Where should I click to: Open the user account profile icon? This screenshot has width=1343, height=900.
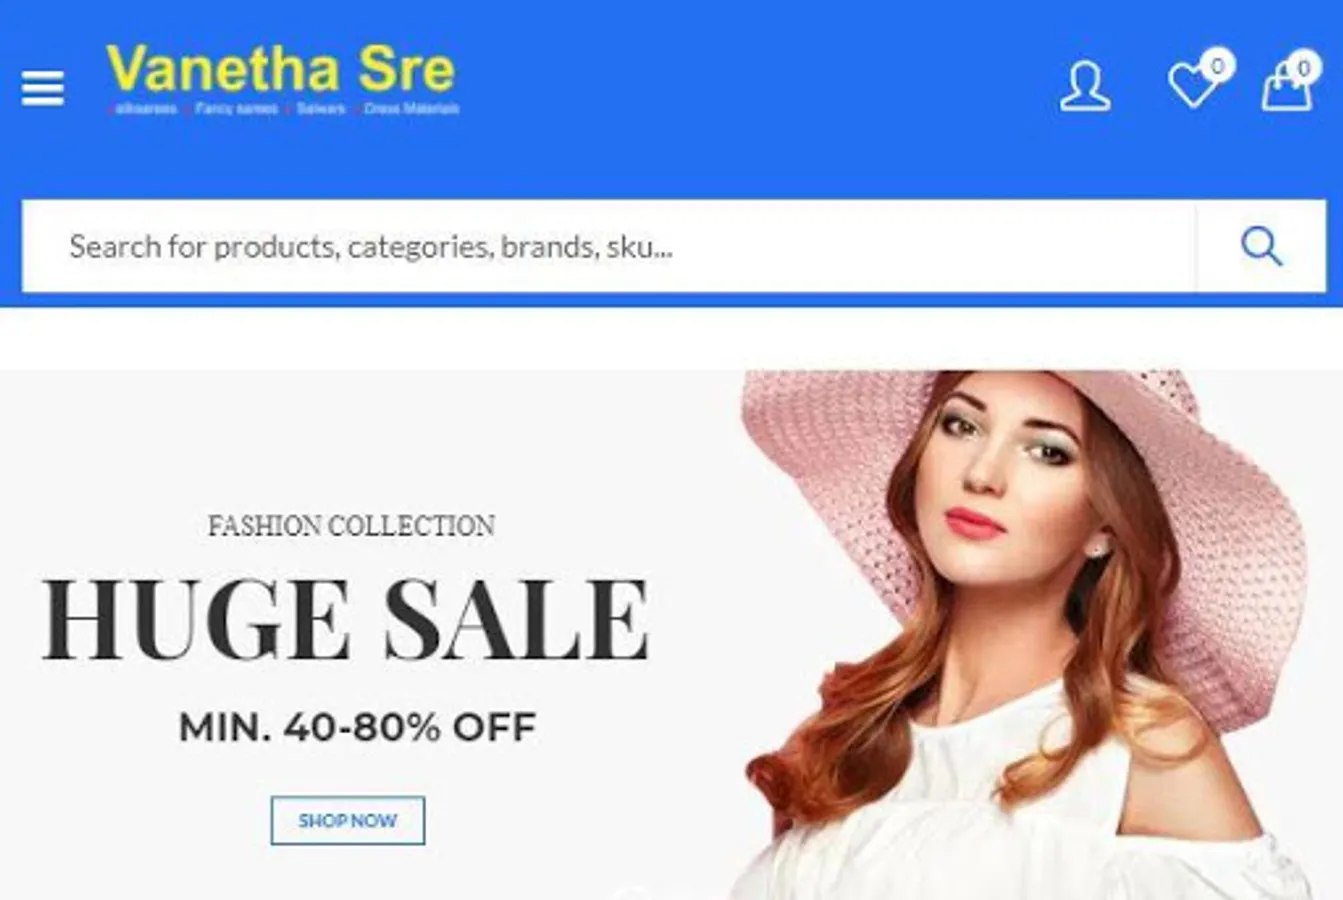[x=1085, y=87]
